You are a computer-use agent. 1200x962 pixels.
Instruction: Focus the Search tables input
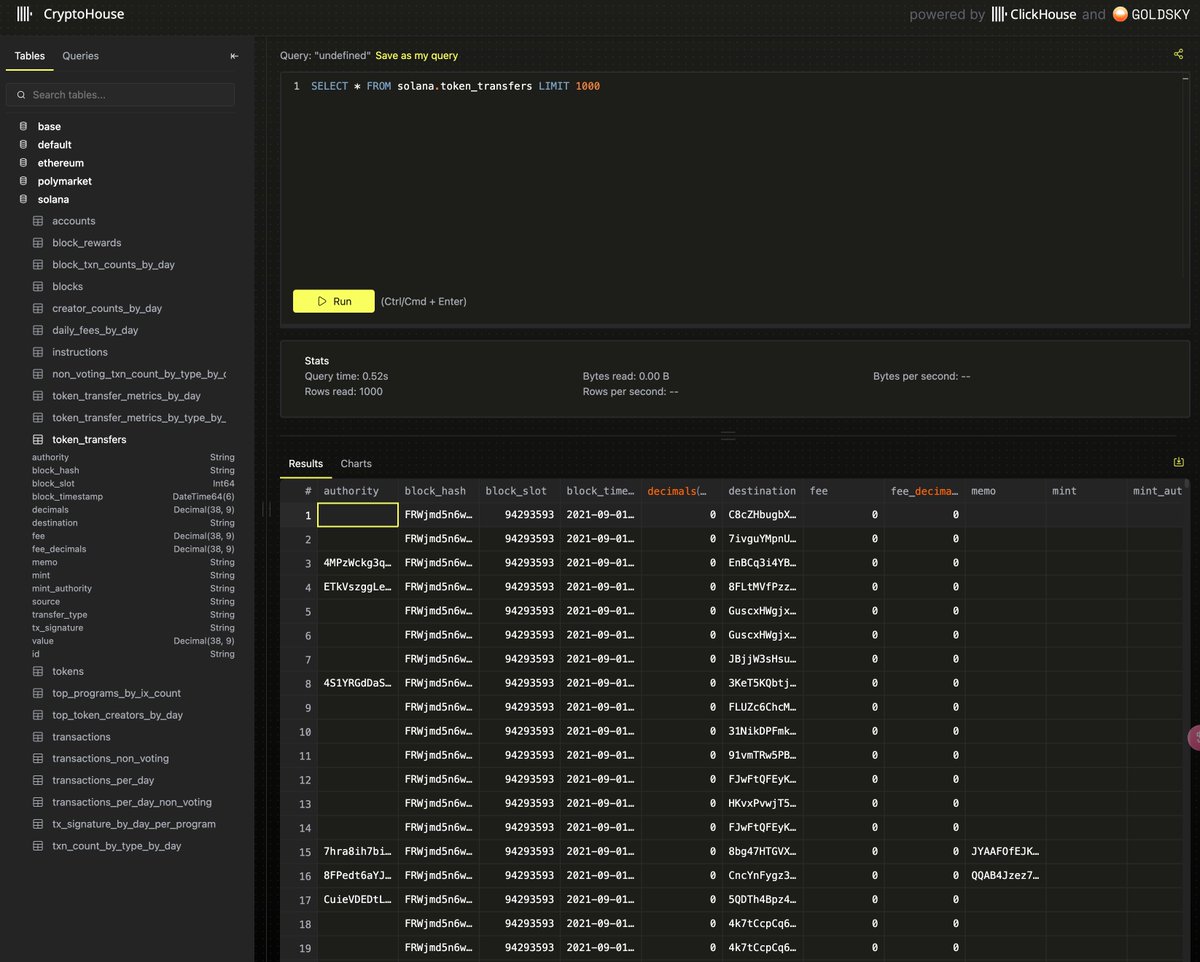click(x=120, y=95)
